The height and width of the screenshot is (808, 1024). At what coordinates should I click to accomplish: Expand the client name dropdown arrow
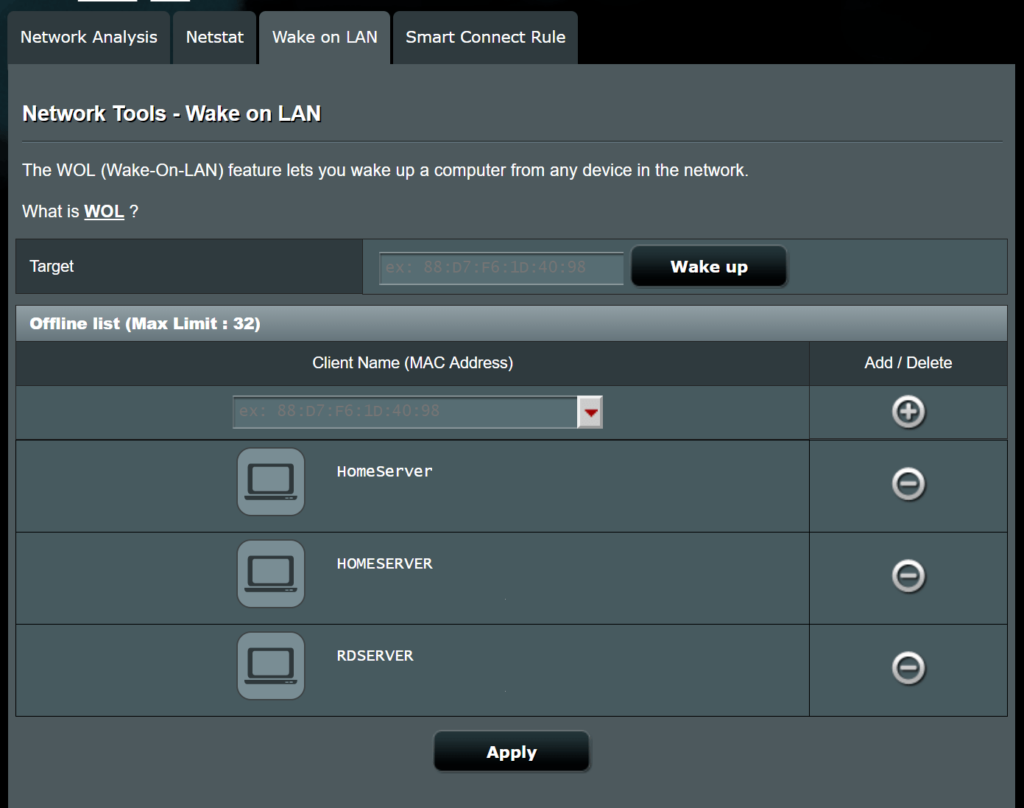point(590,411)
